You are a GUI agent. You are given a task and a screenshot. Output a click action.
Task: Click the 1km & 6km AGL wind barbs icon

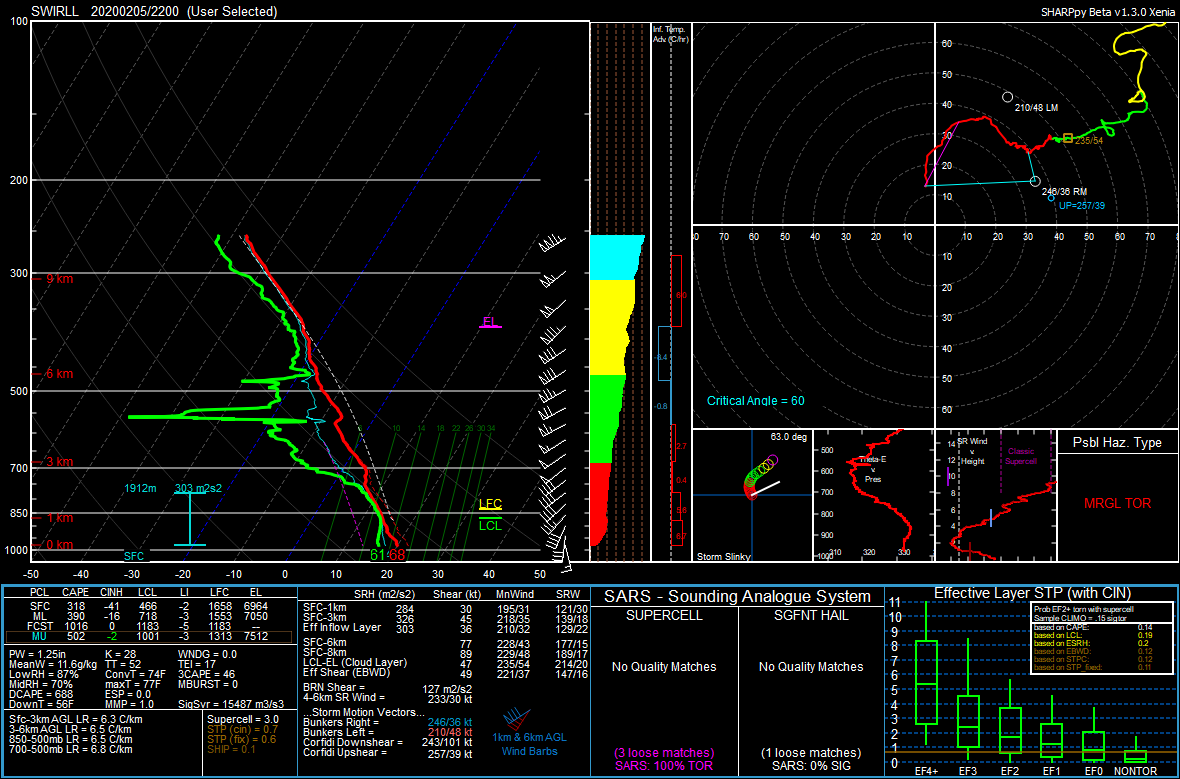pos(516,717)
